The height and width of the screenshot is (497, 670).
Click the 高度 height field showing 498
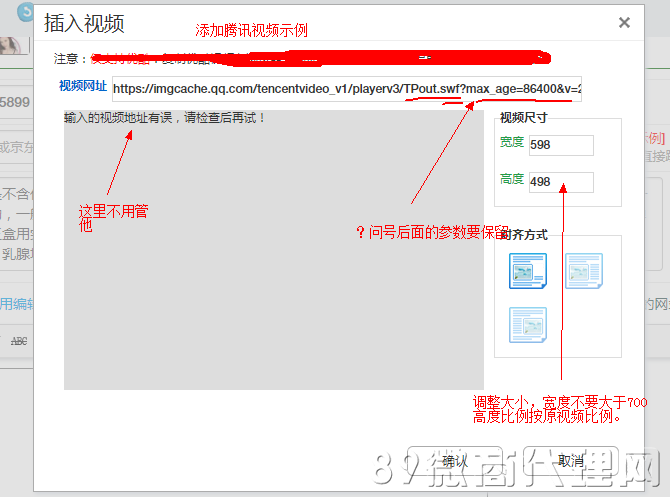(561, 182)
